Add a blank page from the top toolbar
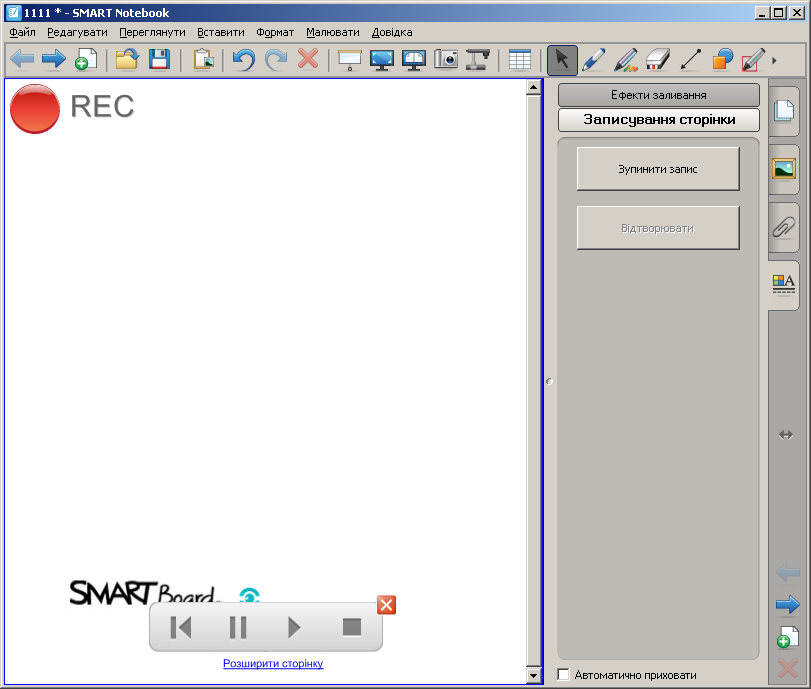 [86, 59]
